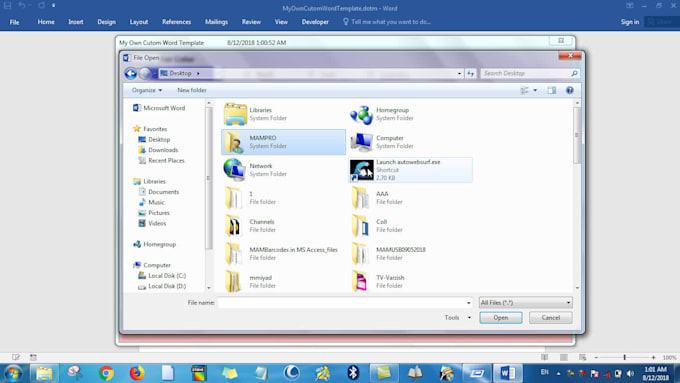The height and width of the screenshot is (383, 680).
Task: Select Desktop under Favorites
Action: coord(154,139)
